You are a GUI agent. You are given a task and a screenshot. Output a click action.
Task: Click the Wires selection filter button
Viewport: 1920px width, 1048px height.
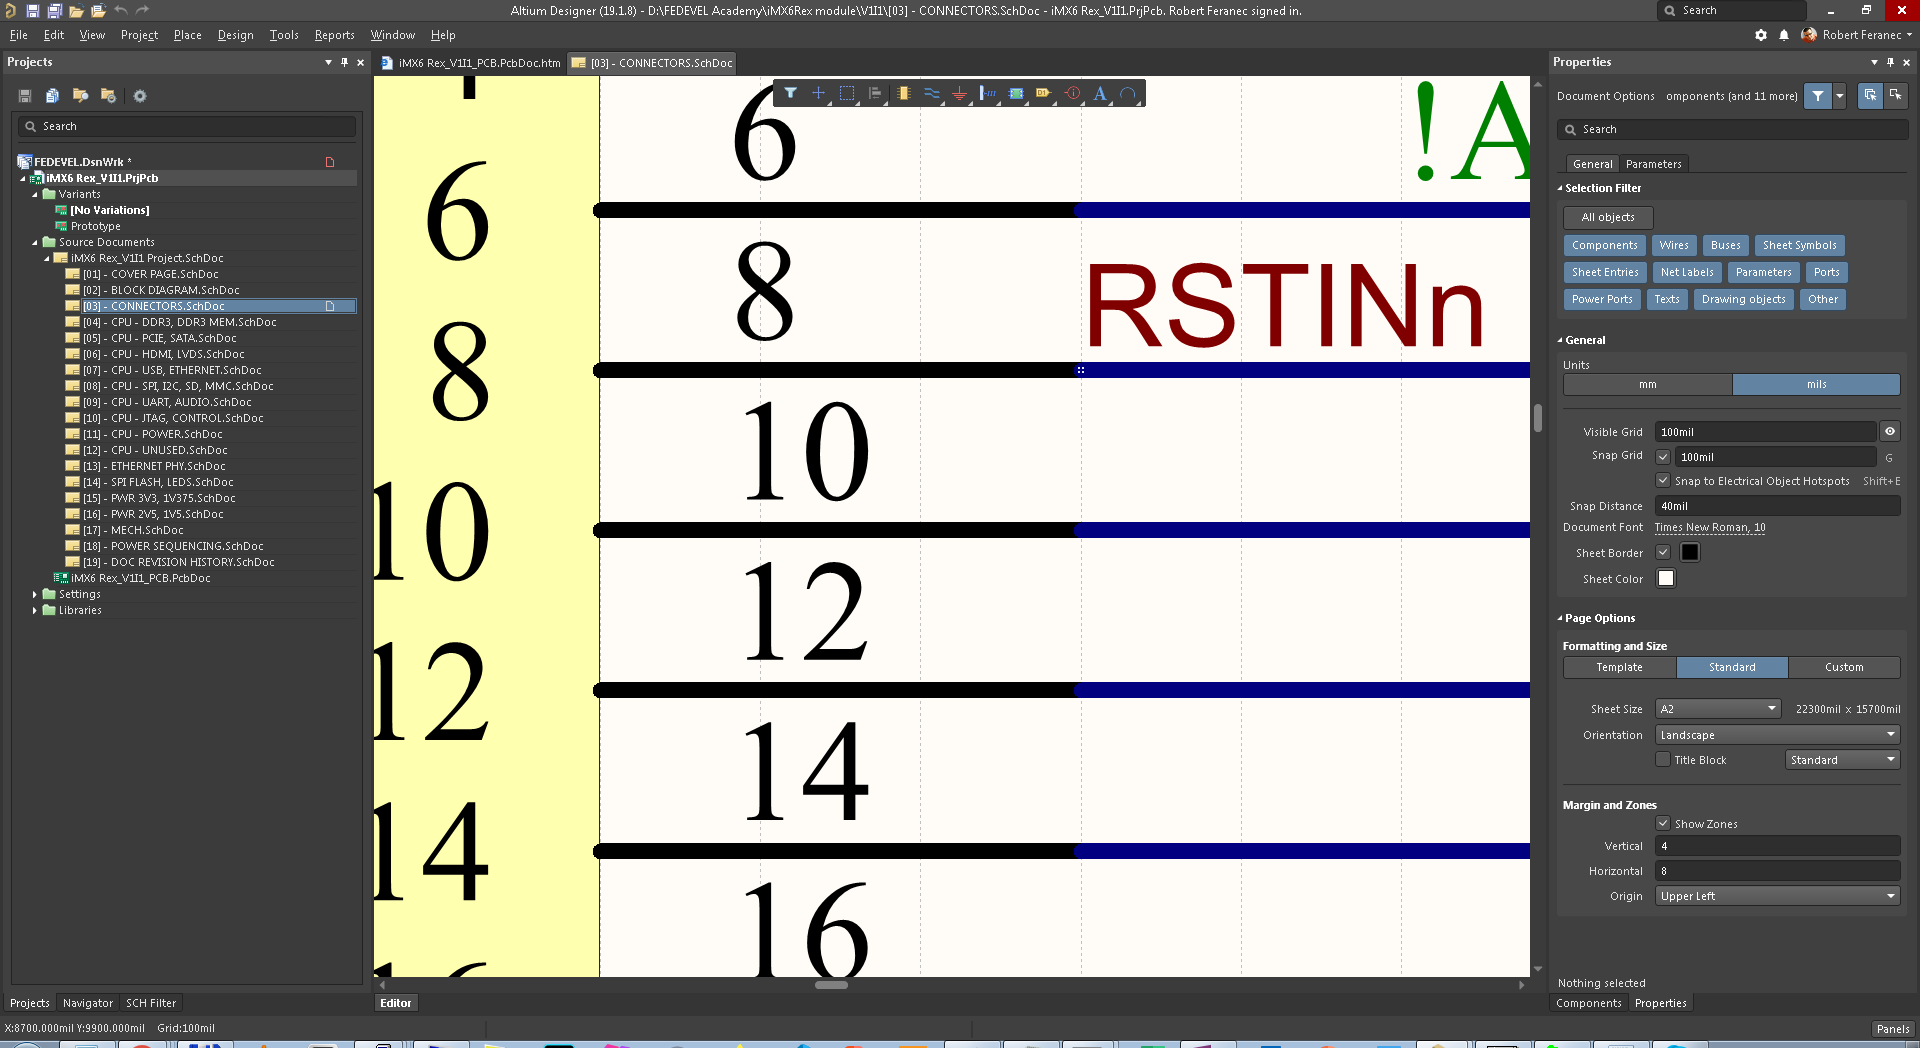pos(1673,245)
